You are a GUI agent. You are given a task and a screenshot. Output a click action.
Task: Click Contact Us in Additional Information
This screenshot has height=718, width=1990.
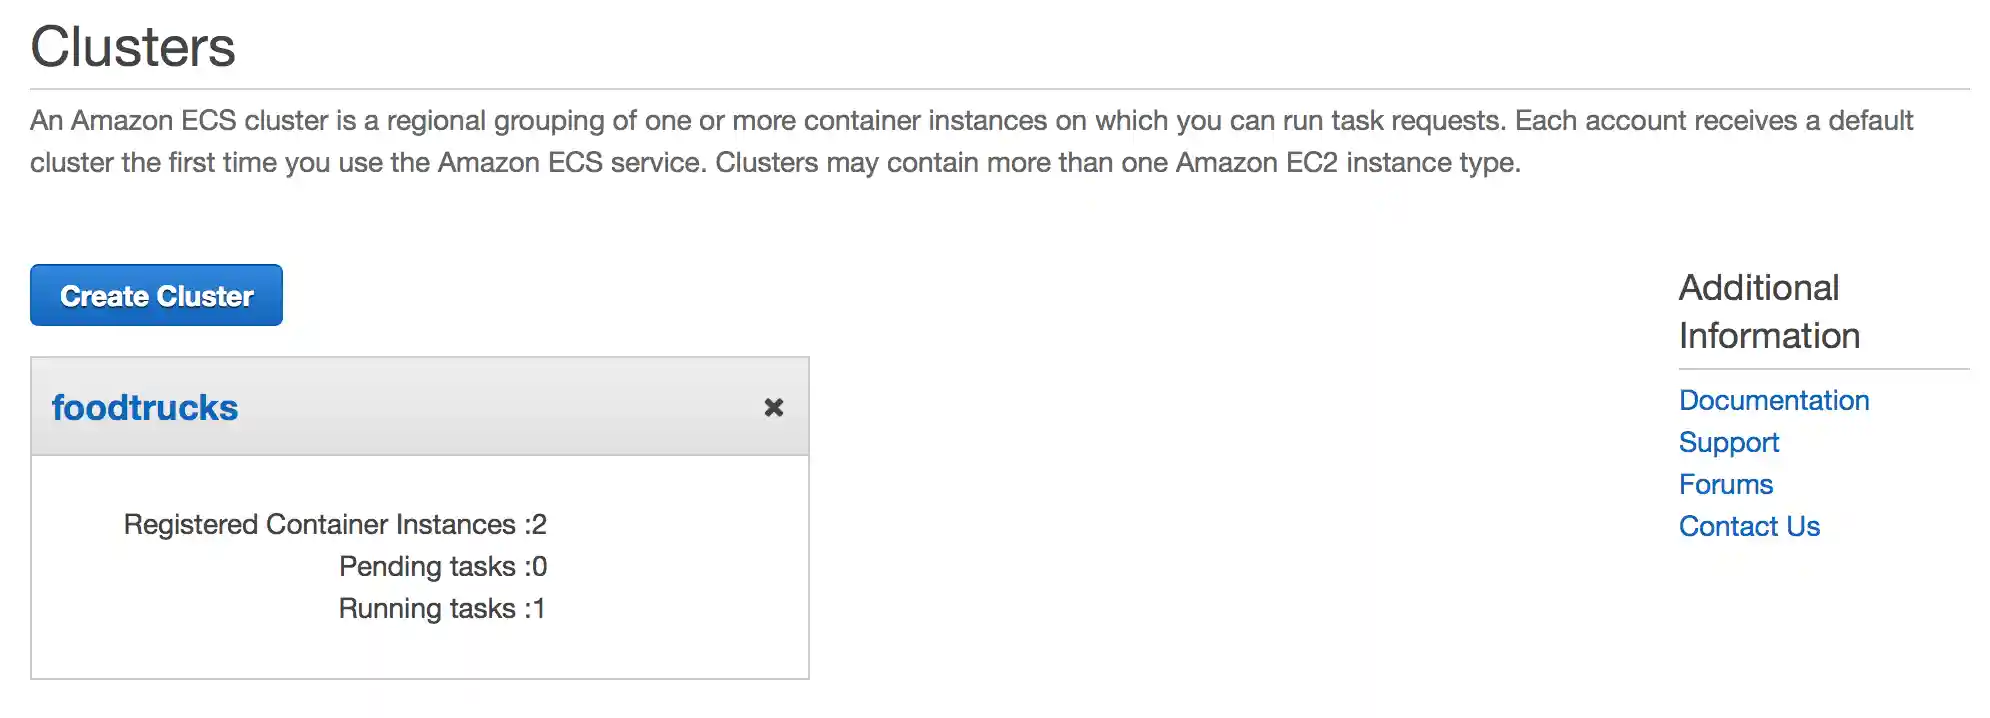[1749, 526]
